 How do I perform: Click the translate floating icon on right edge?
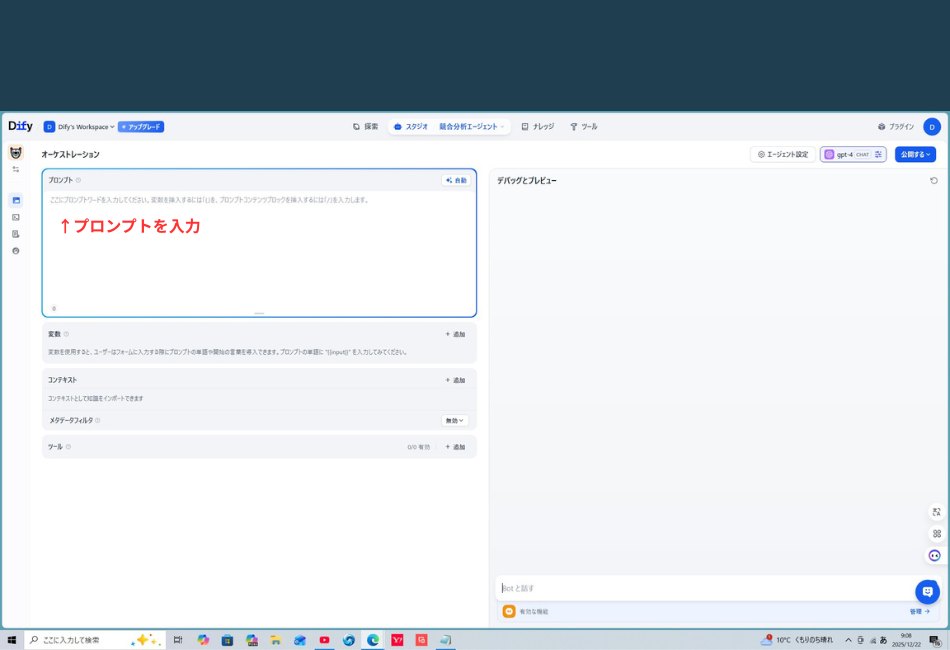coord(936,511)
